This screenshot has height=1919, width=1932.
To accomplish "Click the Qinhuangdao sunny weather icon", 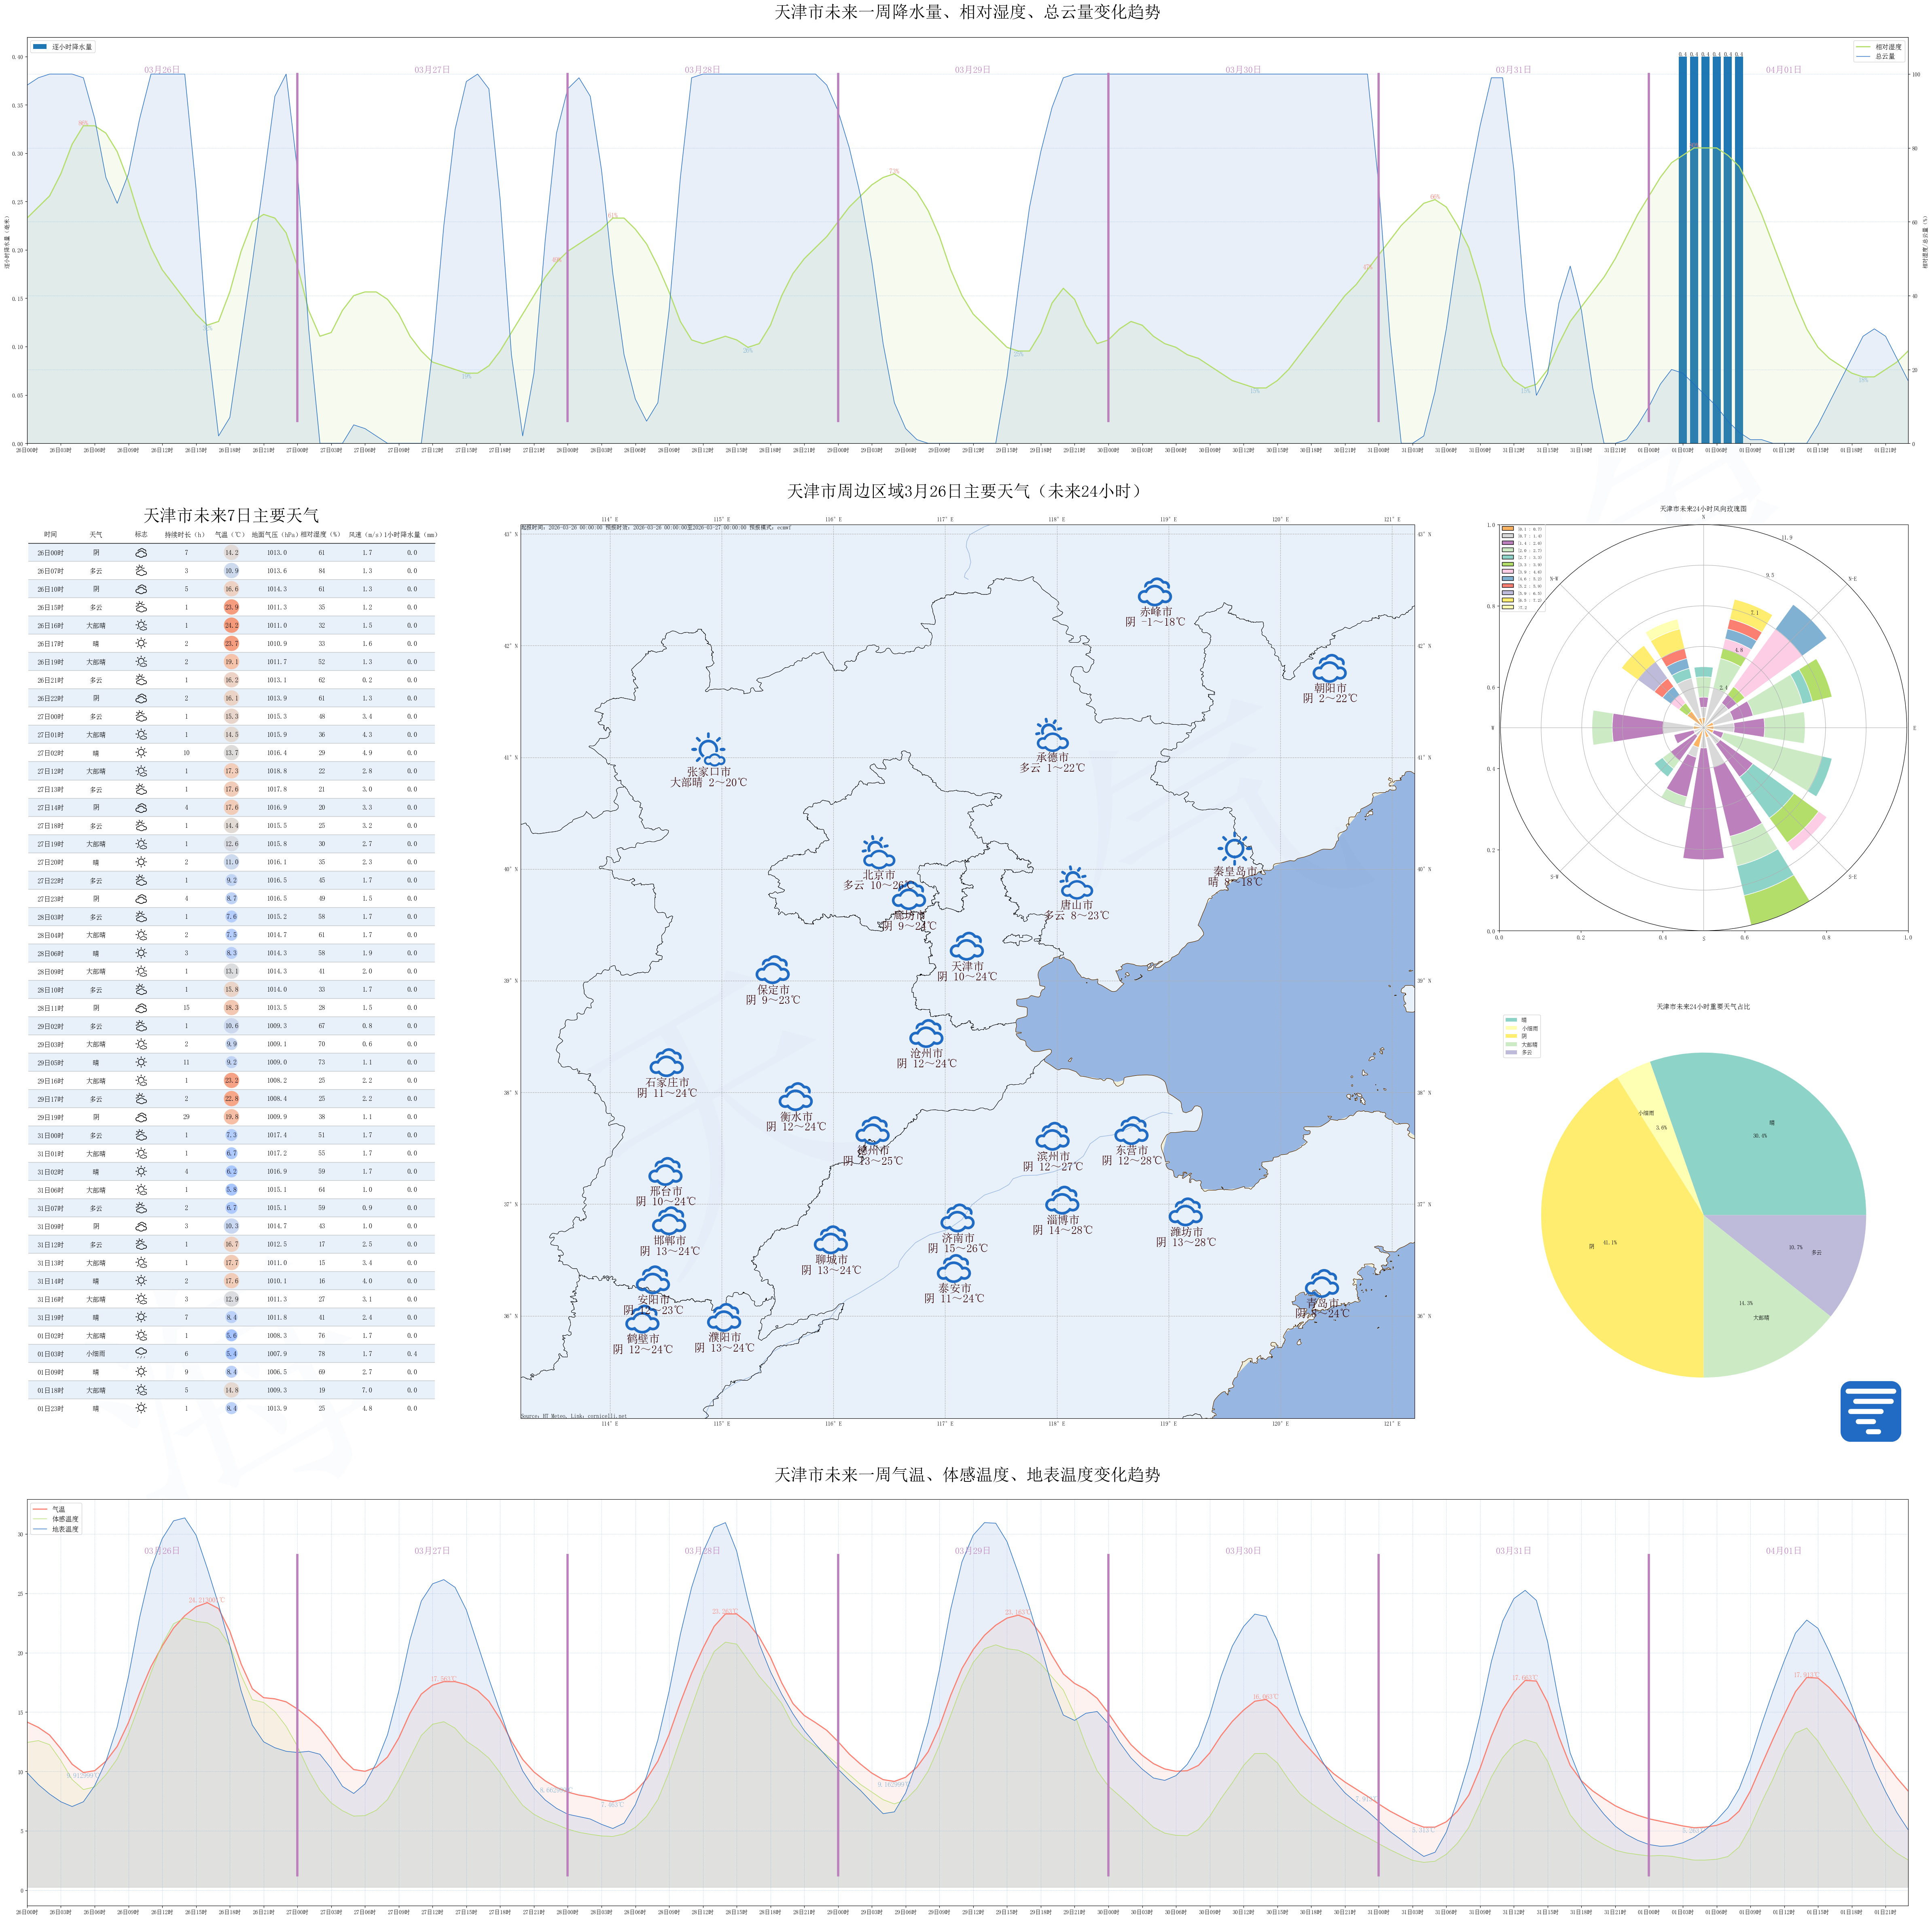I will (x=1234, y=849).
